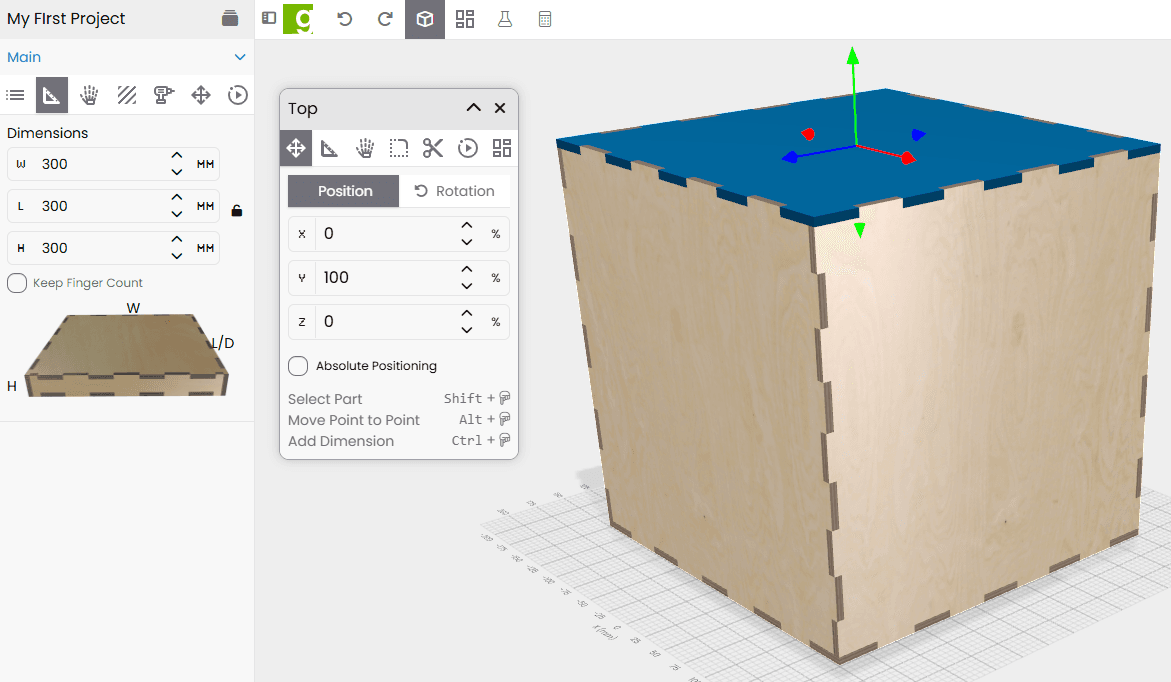Screen dimensions: 1171x682
Task: Select the sidebar hatch pattern tool
Action: (x=127, y=95)
